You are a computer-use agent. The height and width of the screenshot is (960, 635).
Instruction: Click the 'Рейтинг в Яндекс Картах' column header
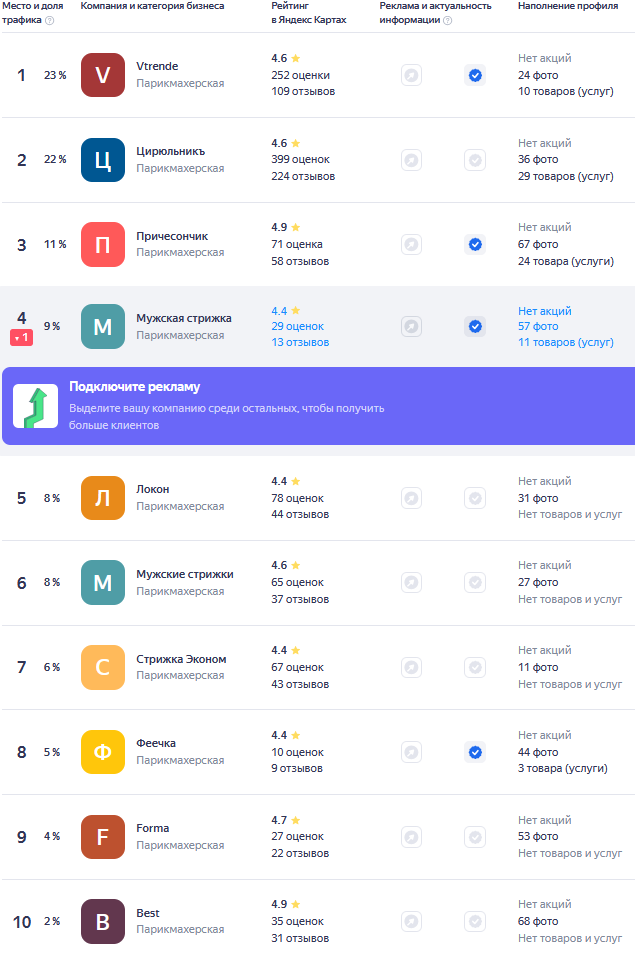[x=309, y=13]
